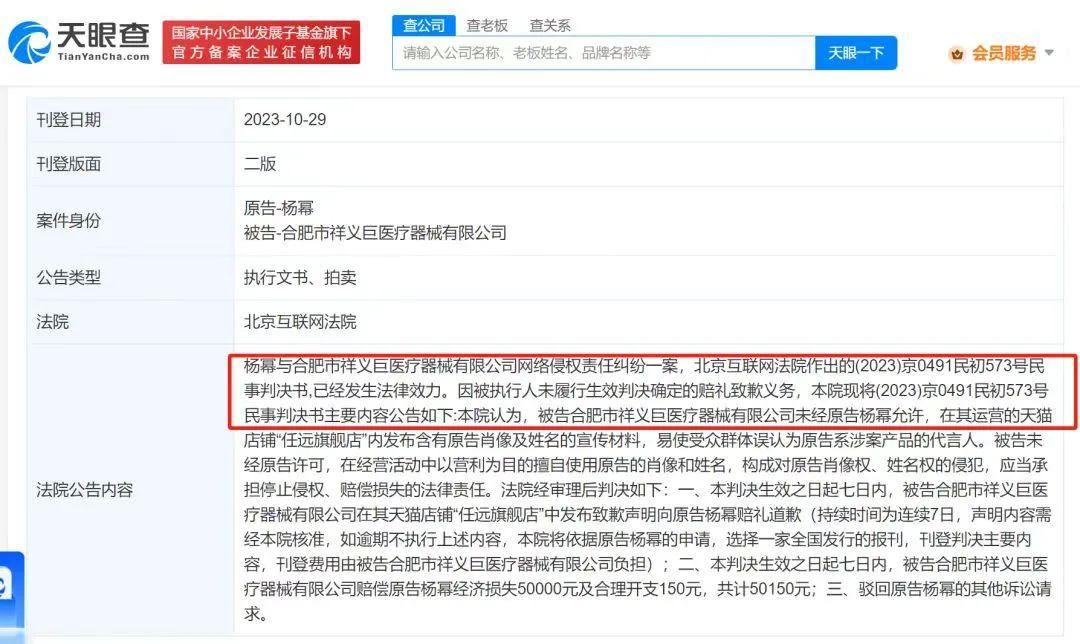Switch to the 查老板 tab
The height and width of the screenshot is (644, 1080).
[487, 25]
